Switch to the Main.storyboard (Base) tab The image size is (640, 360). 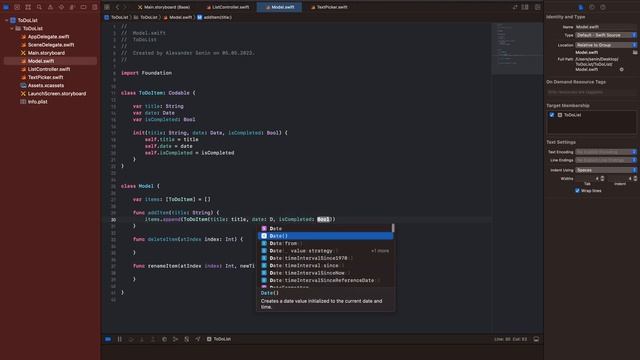164,7
